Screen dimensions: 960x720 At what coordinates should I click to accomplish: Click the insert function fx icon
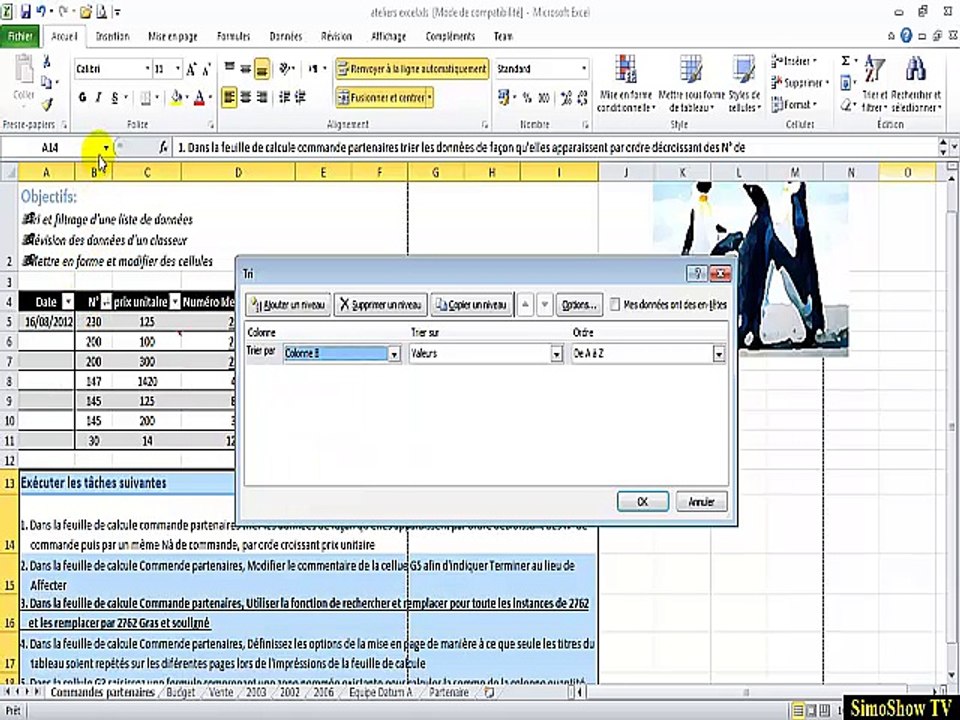click(163, 148)
